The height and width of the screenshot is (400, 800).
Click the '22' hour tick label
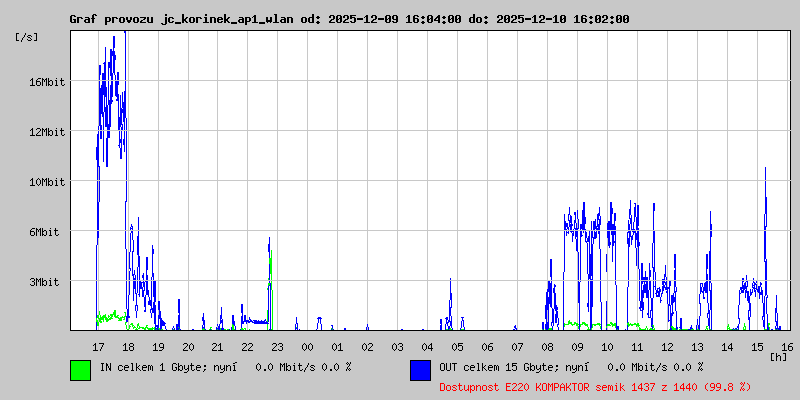tap(248, 347)
